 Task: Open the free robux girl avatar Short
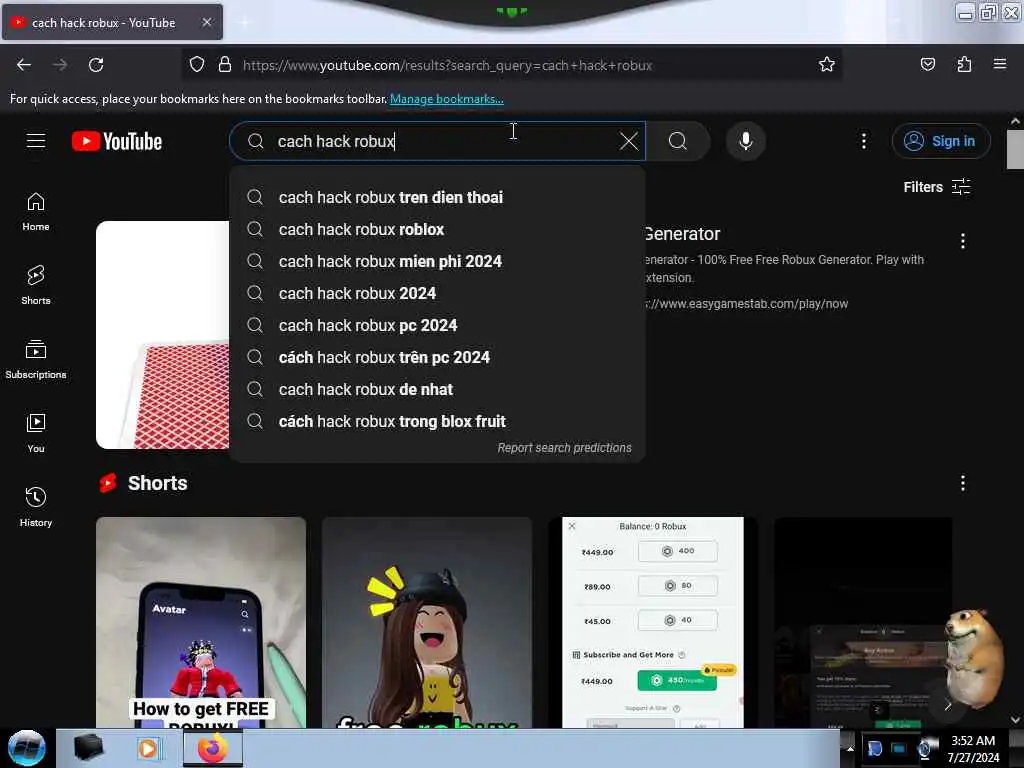pyautogui.click(x=426, y=622)
